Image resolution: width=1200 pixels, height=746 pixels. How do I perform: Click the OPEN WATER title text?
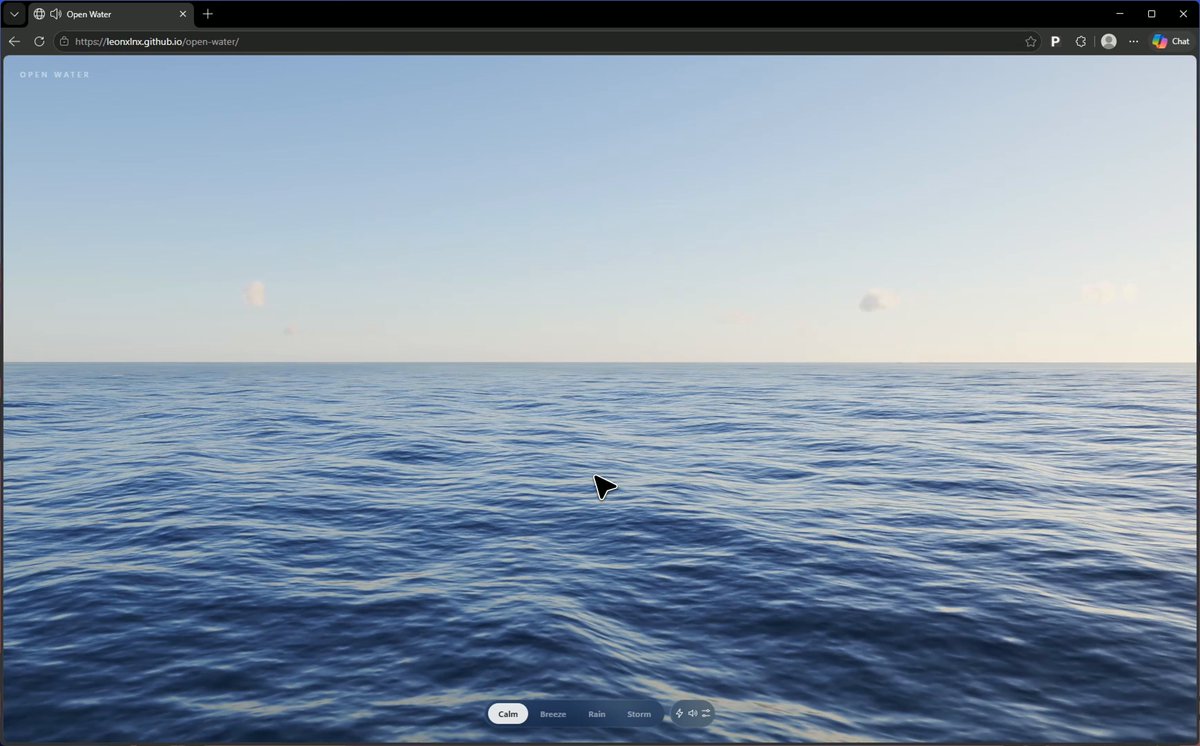coord(55,75)
